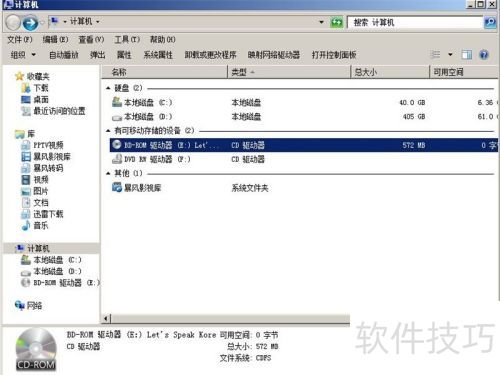Select the DVD RW 驱动器 (F:) icon
This screenshot has width=500, height=375.
click(117, 159)
